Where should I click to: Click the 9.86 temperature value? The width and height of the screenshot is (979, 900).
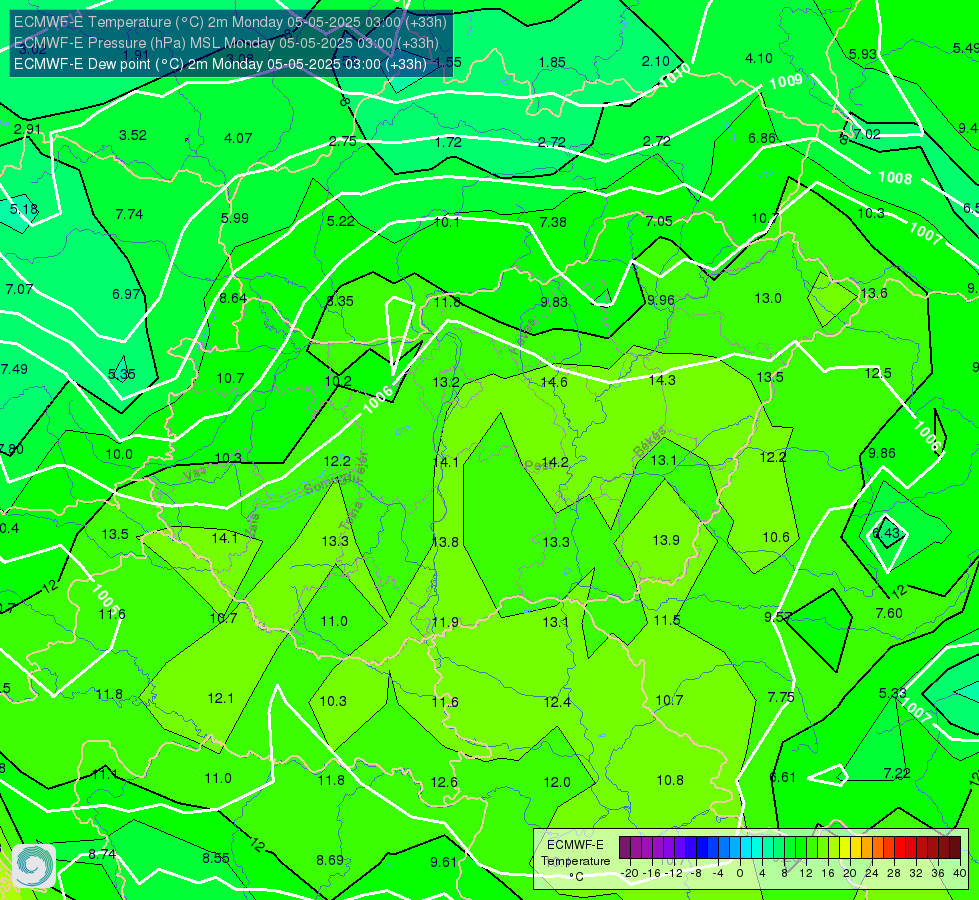[x=882, y=453]
